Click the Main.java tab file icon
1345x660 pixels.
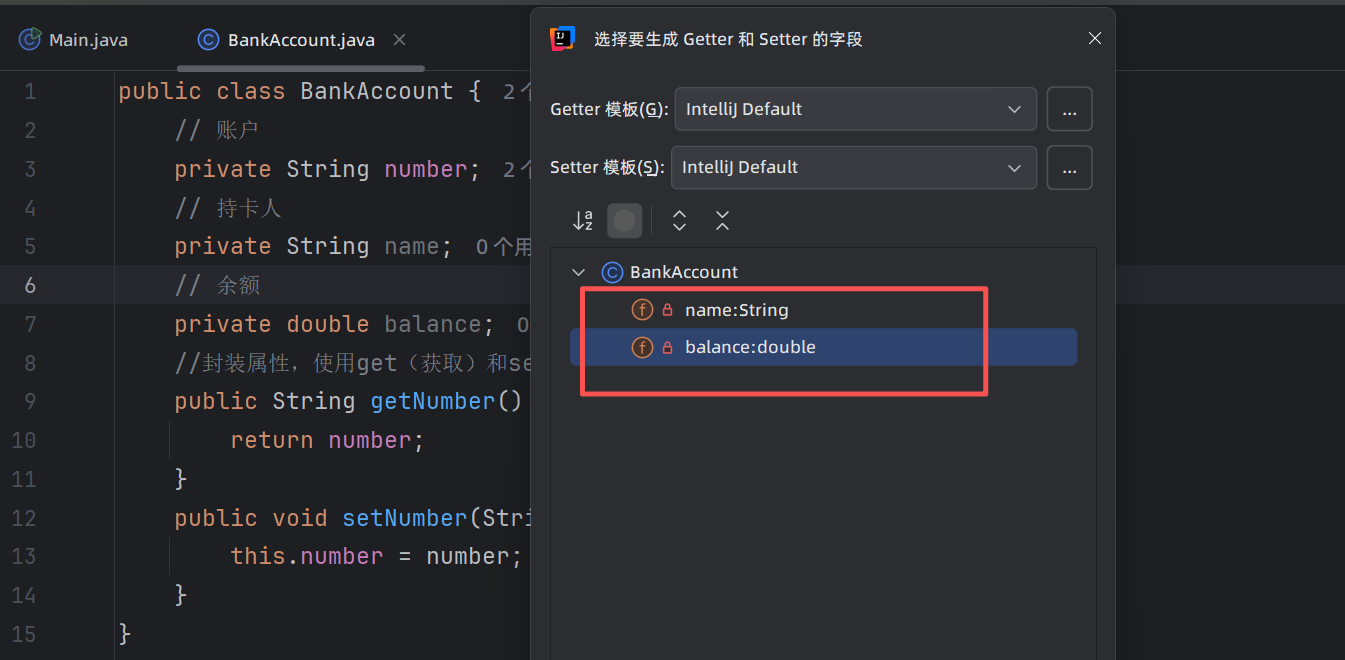[30, 40]
